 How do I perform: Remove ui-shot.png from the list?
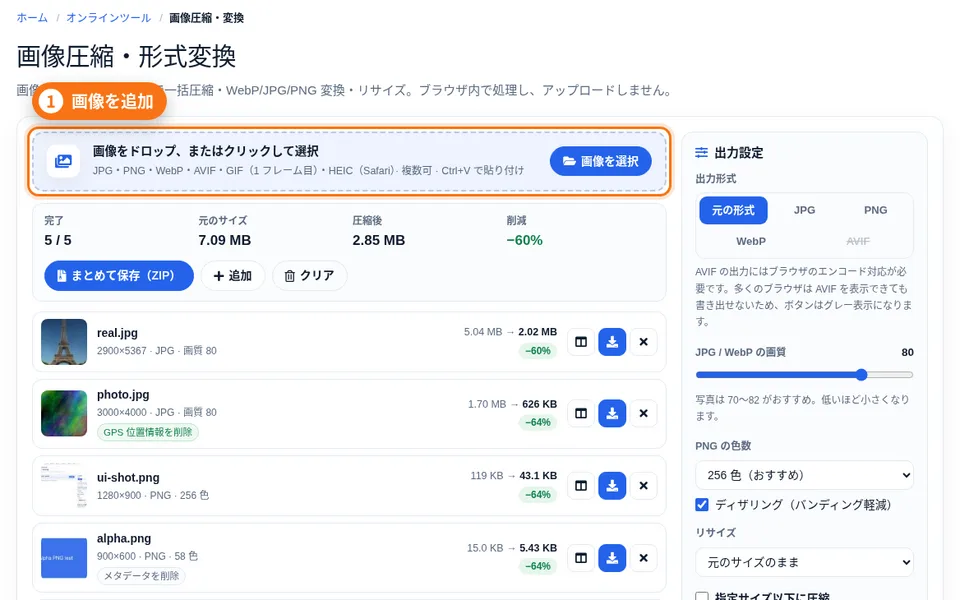tap(643, 486)
